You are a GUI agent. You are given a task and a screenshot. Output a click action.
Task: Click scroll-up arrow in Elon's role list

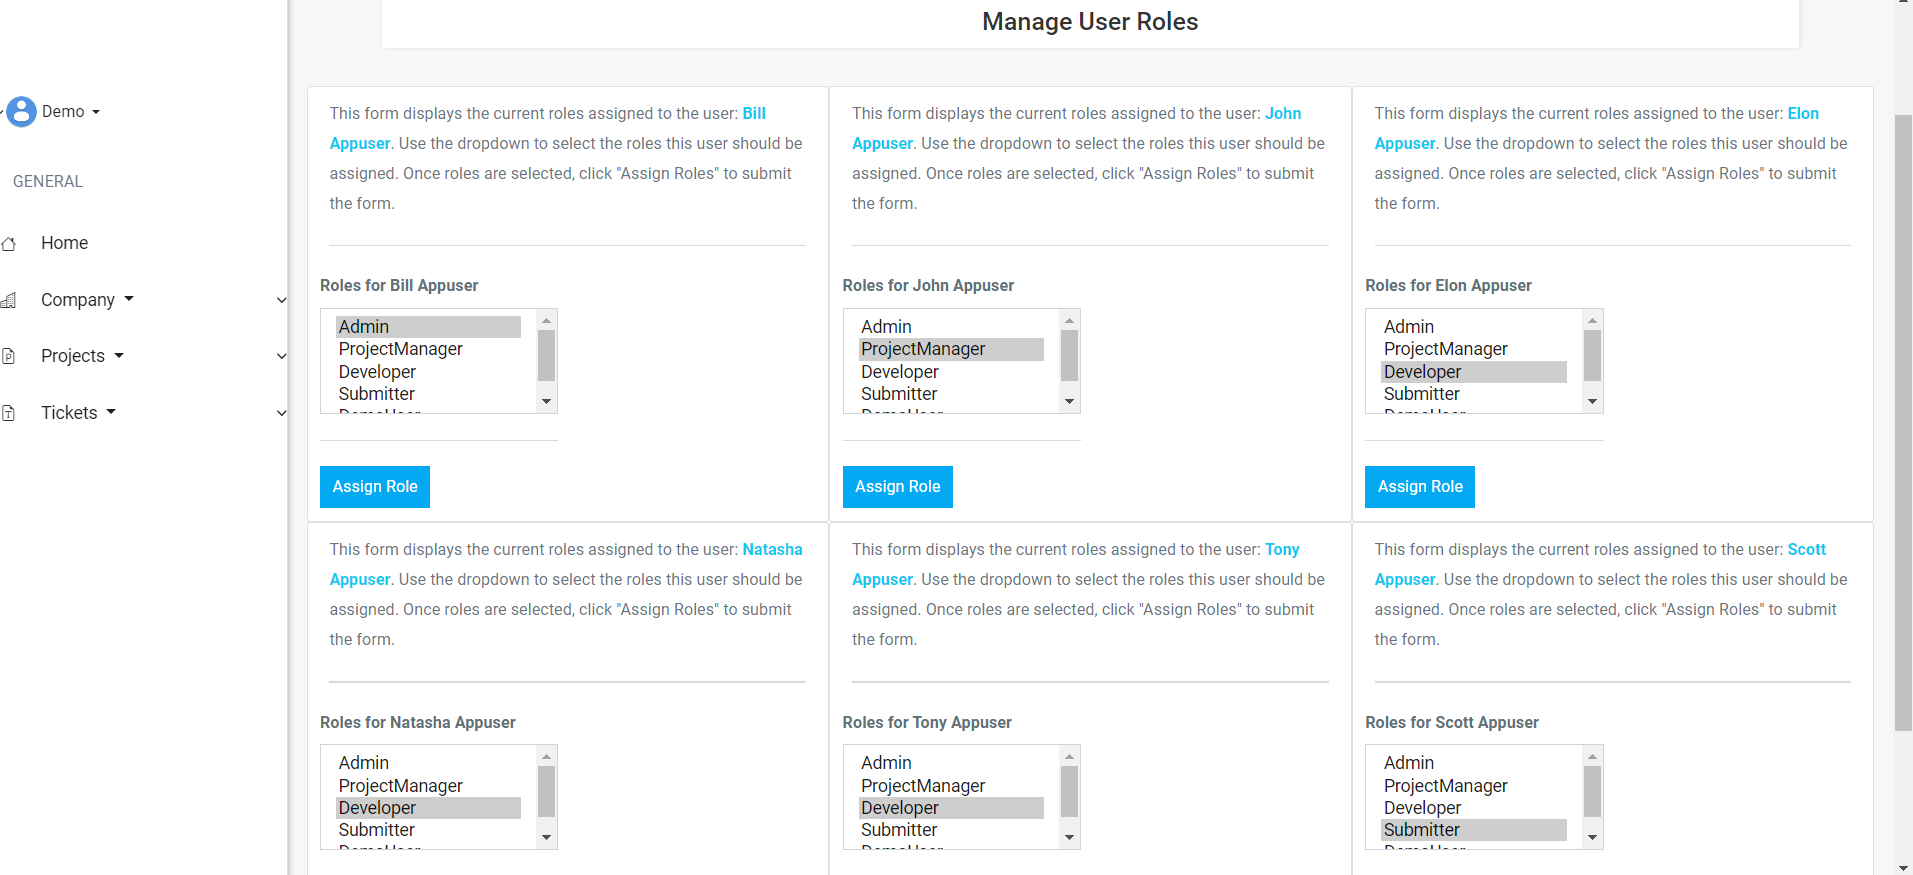(x=1592, y=320)
